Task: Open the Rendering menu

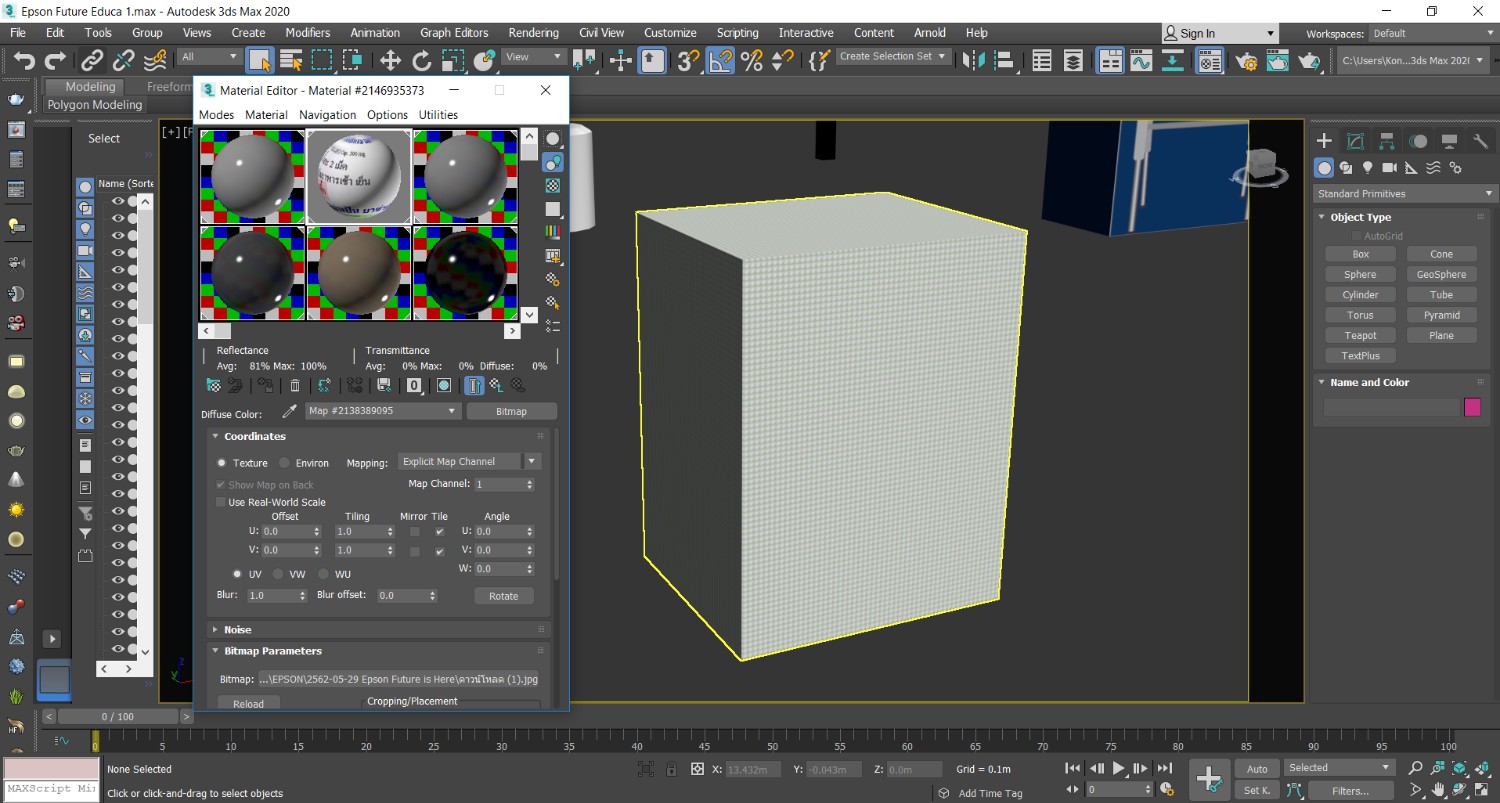Action: pyautogui.click(x=533, y=33)
